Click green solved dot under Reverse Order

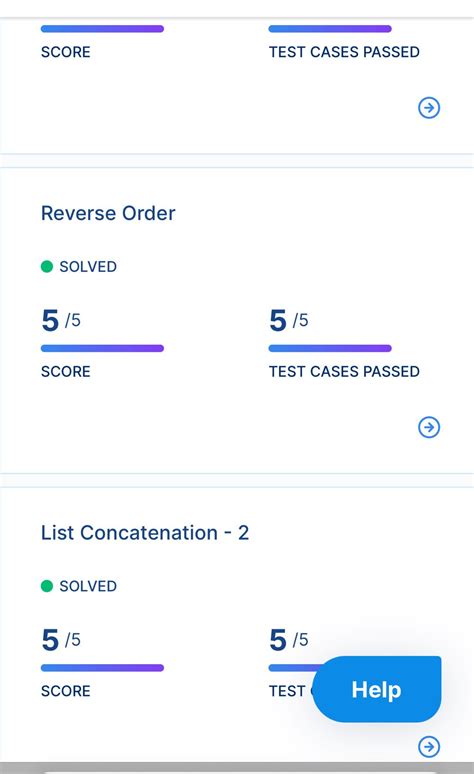[47, 267]
